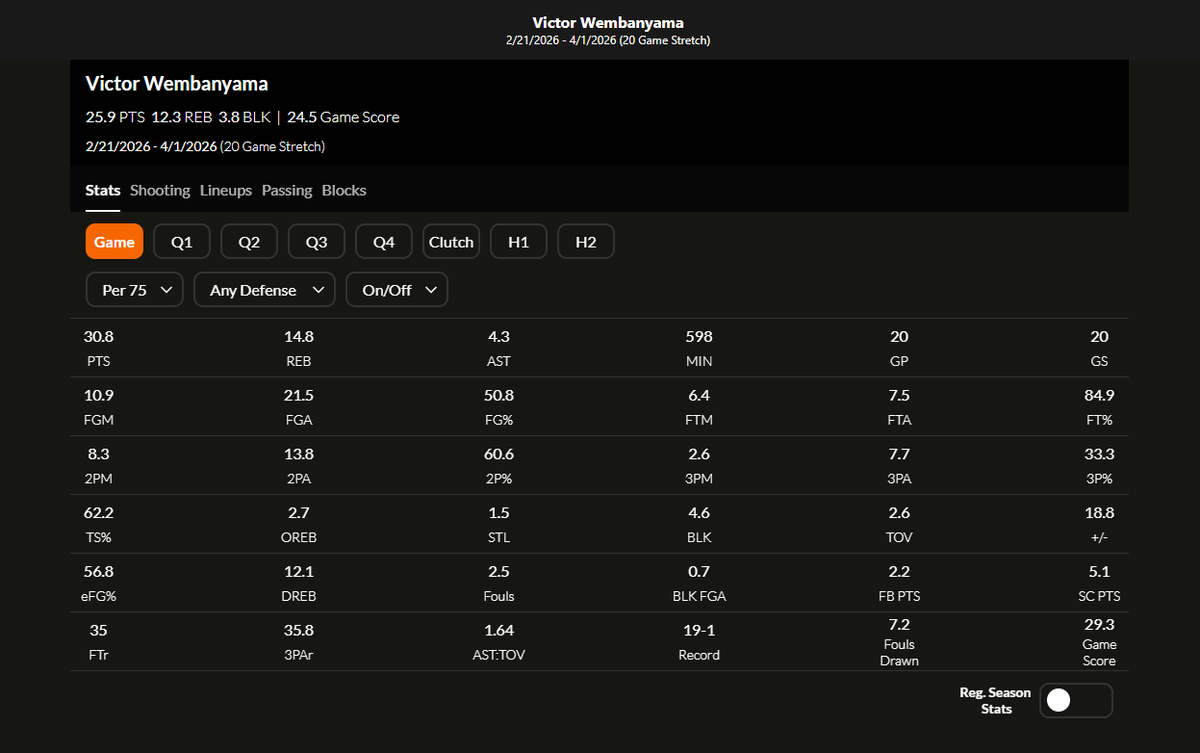Choose the Q4 split button
Image resolution: width=1200 pixels, height=753 pixels.
pos(384,242)
